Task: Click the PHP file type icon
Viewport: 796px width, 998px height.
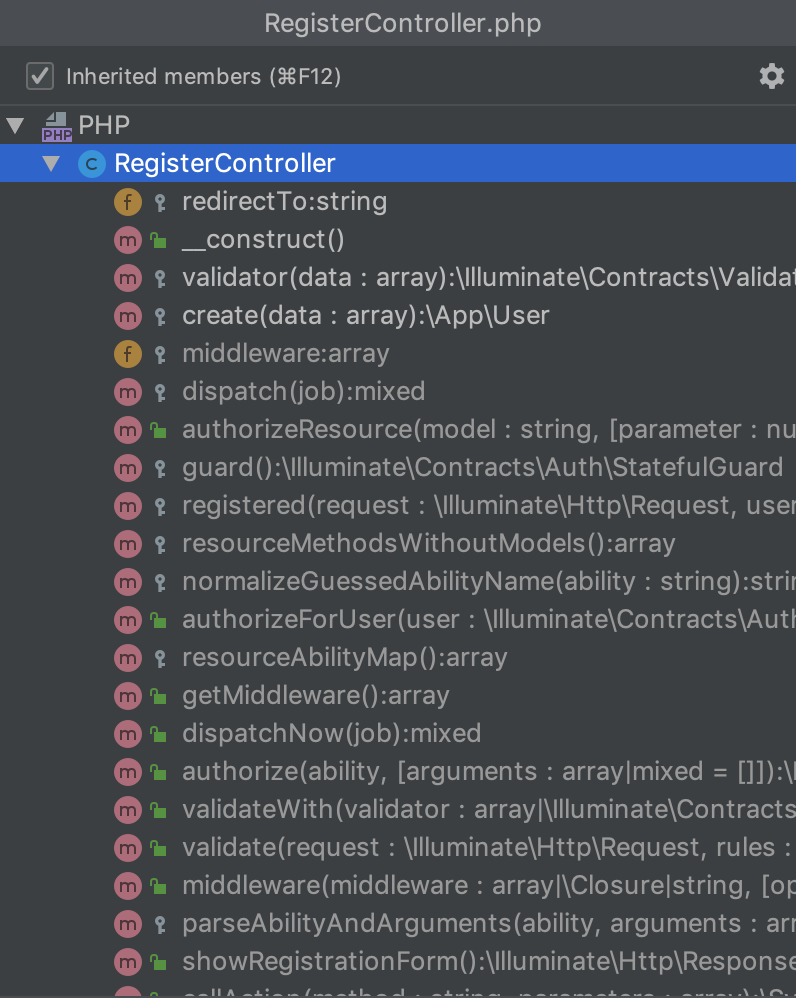Action: [x=57, y=126]
